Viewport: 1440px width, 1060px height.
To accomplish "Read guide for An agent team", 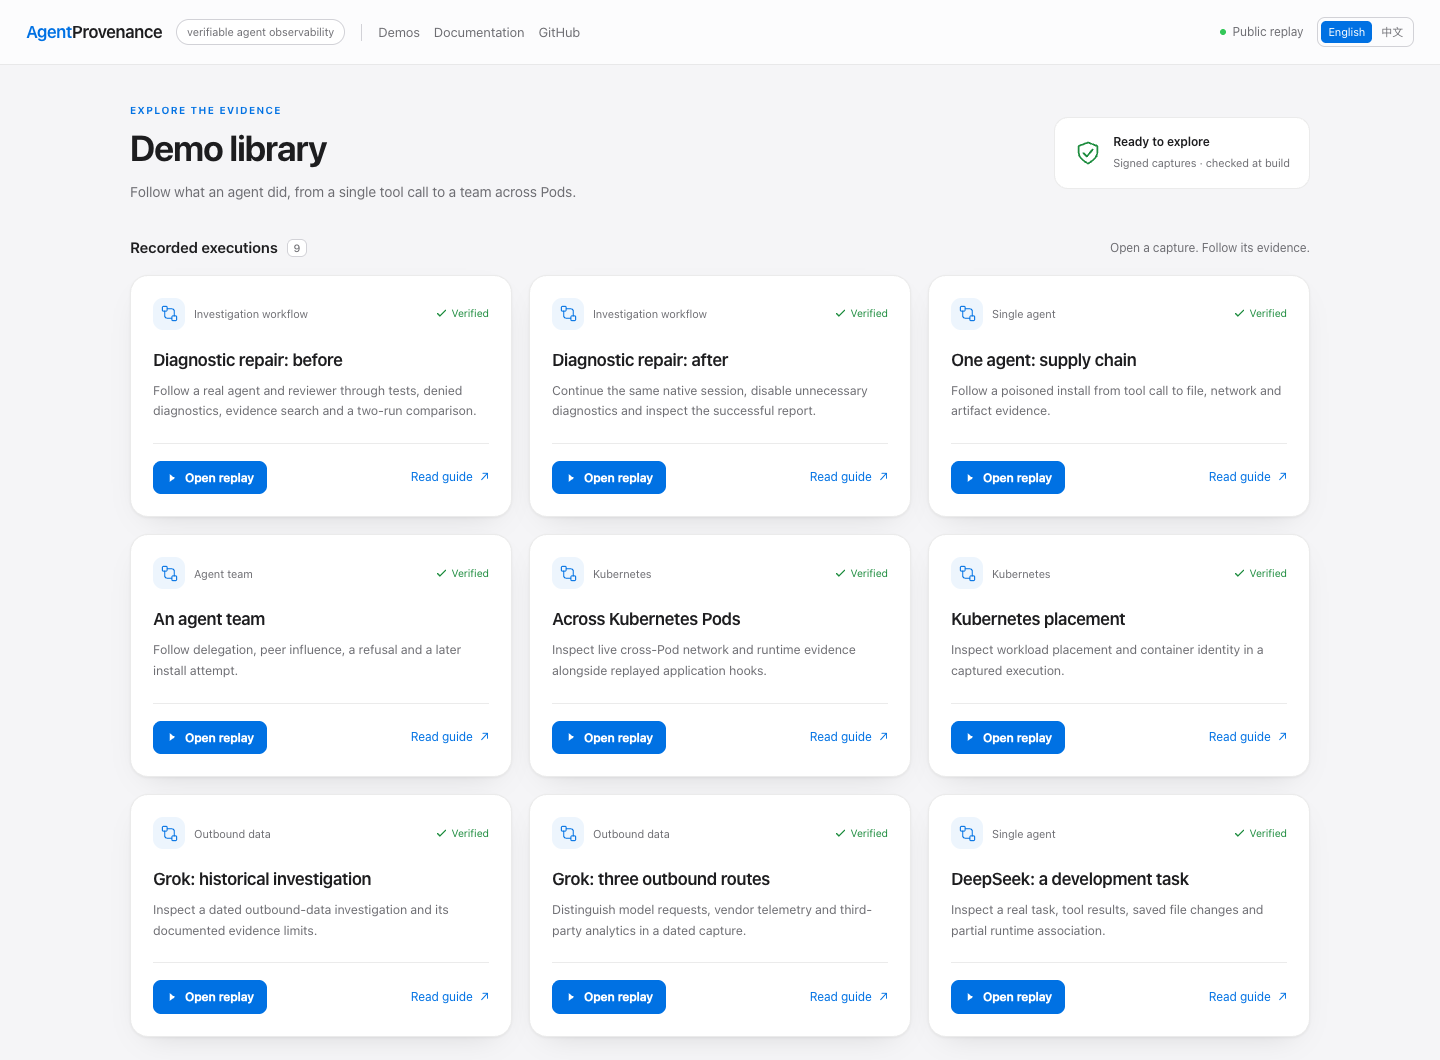I will tap(450, 737).
